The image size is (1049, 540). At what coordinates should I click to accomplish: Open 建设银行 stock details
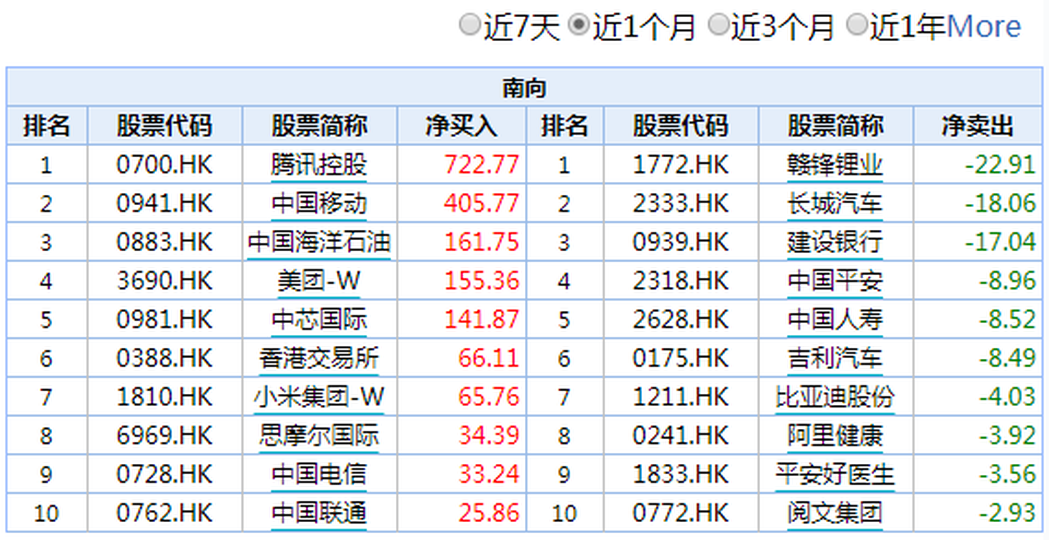(835, 242)
